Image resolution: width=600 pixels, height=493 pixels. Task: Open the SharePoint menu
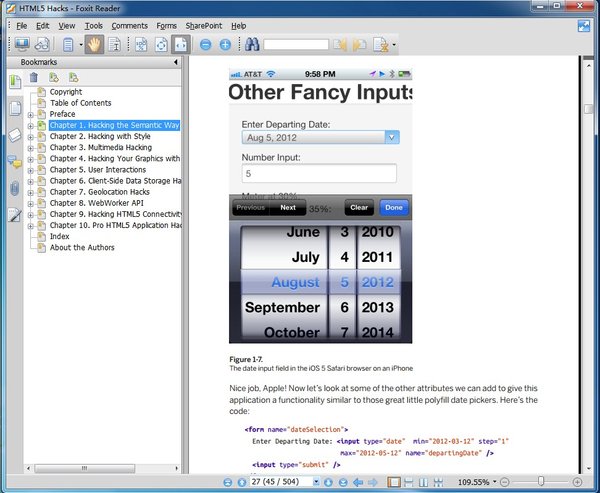click(x=204, y=26)
